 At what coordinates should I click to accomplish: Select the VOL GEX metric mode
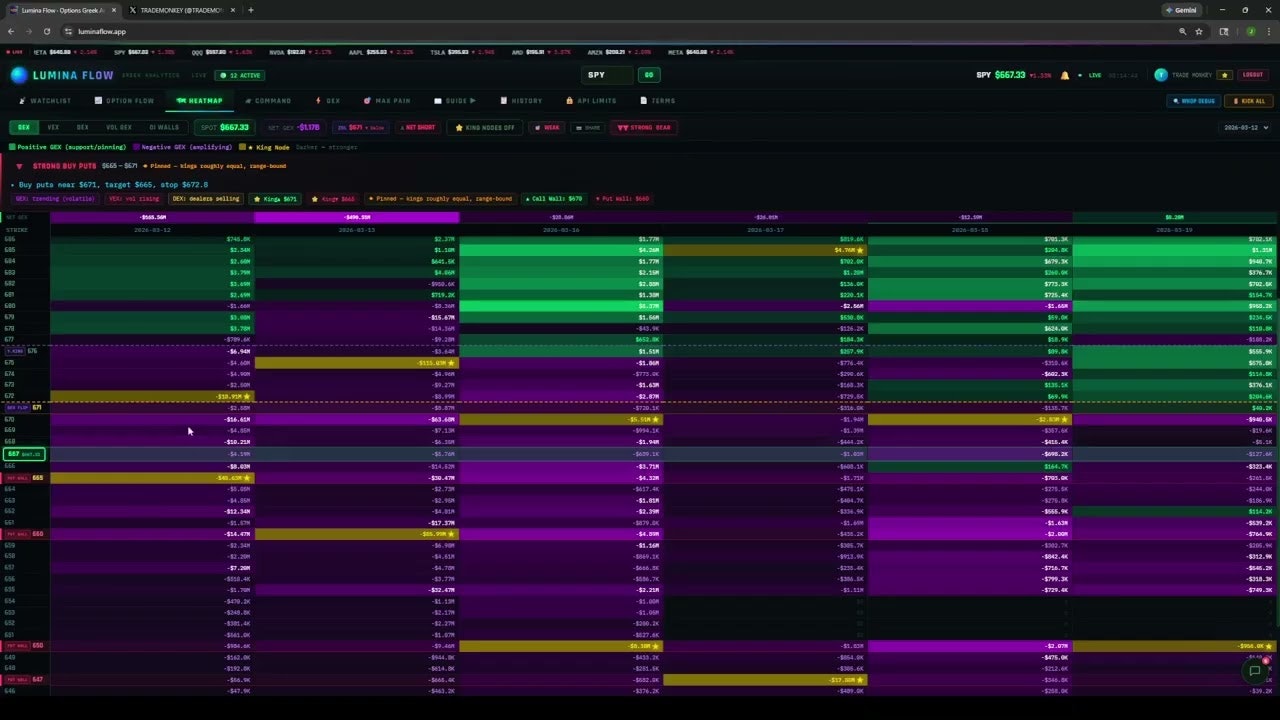[x=119, y=127]
